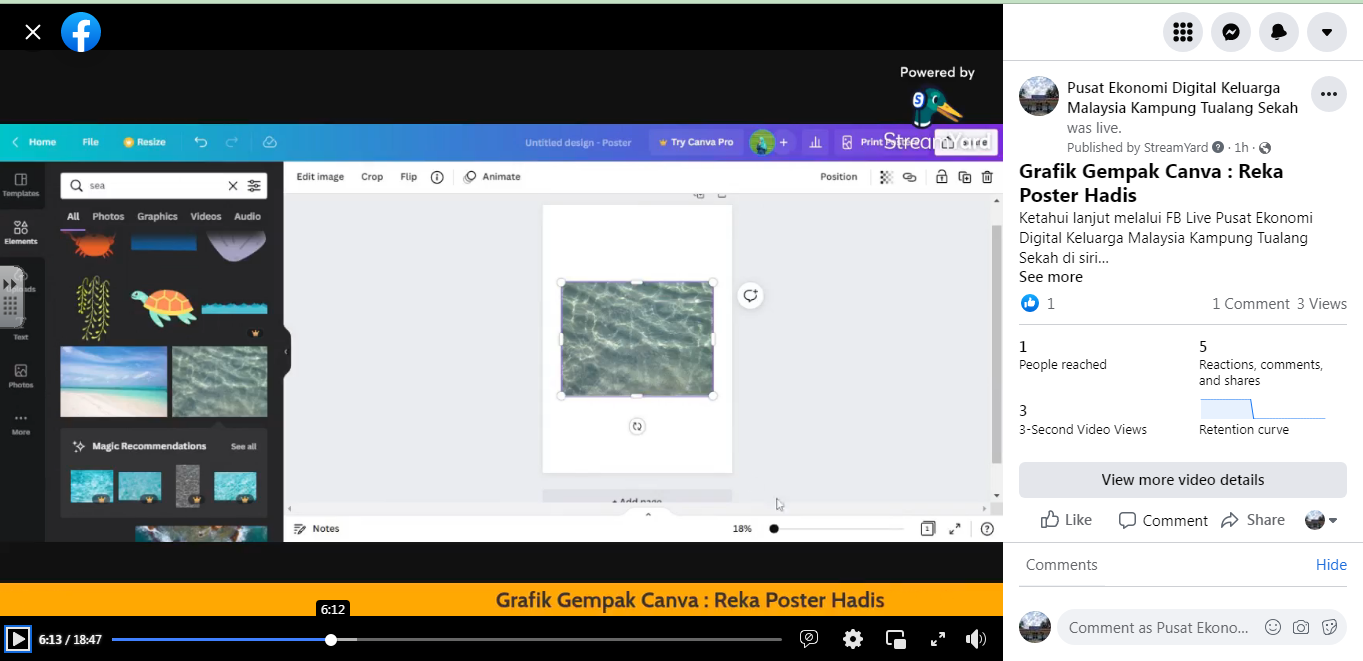Viewport: 1363px width, 661px height.
Task: Insert an emoji into the comment
Action: tap(1273, 627)
